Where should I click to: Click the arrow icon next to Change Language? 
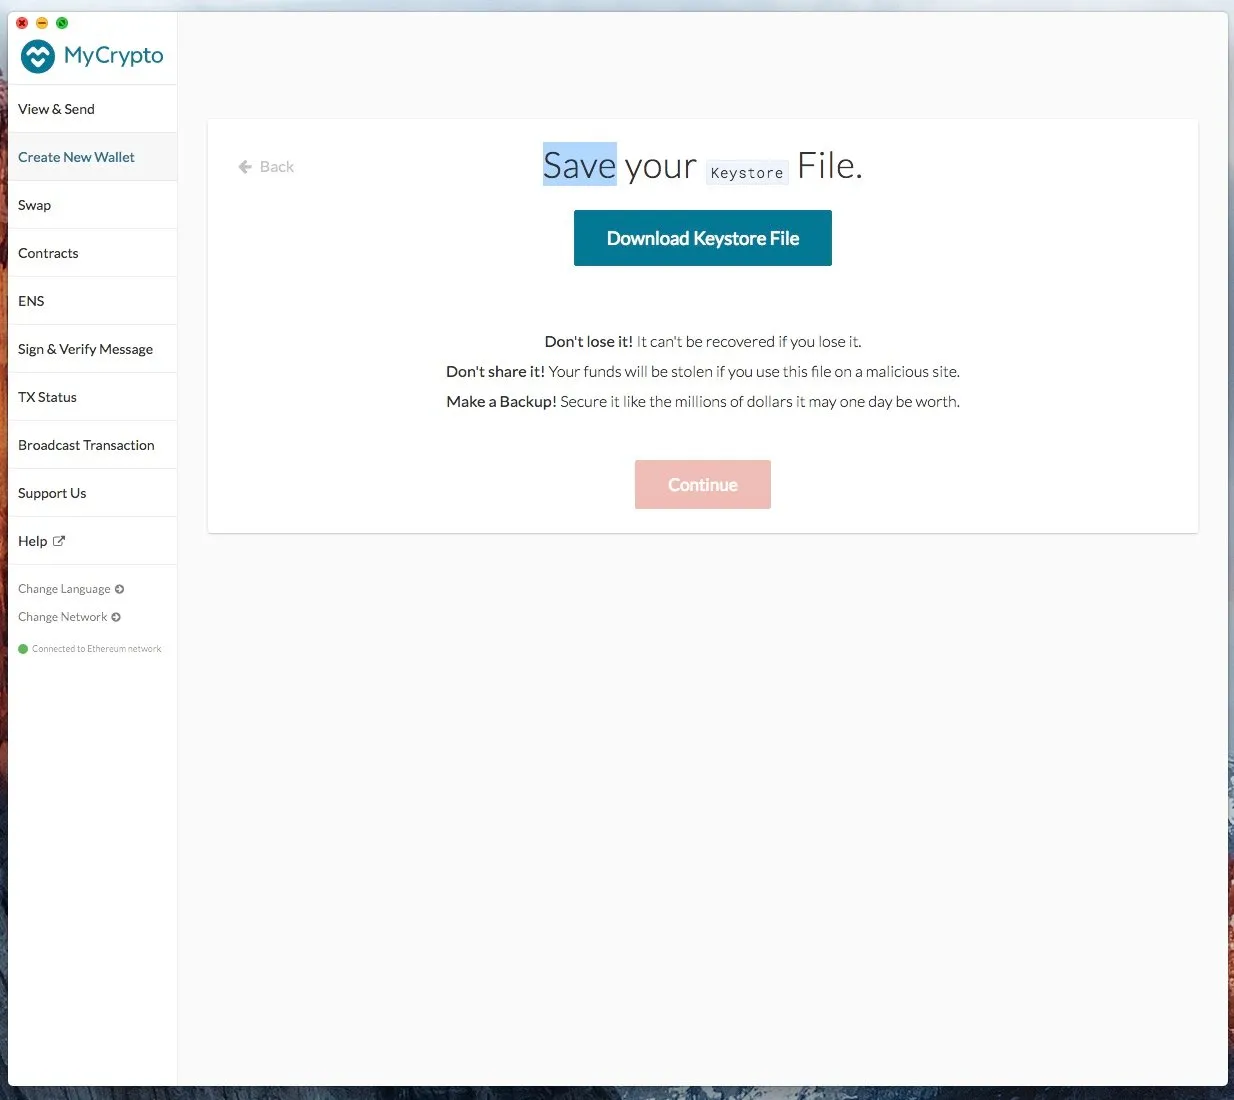tap(119, 589)
